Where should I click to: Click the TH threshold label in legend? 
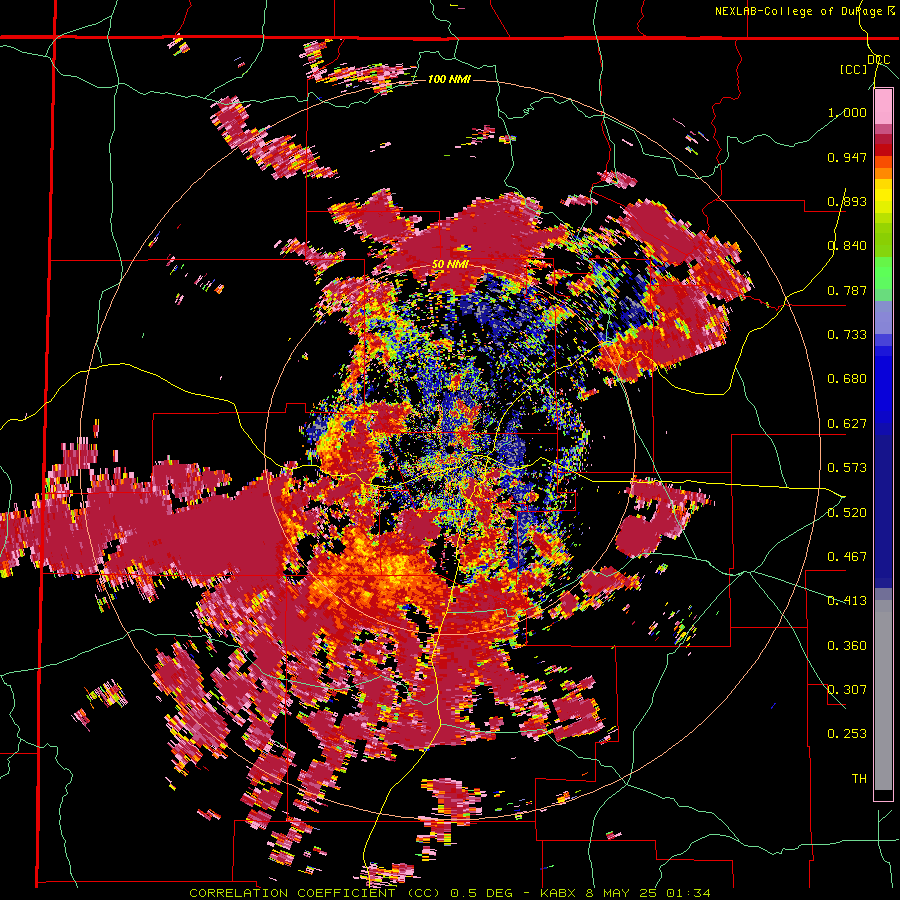859,779
